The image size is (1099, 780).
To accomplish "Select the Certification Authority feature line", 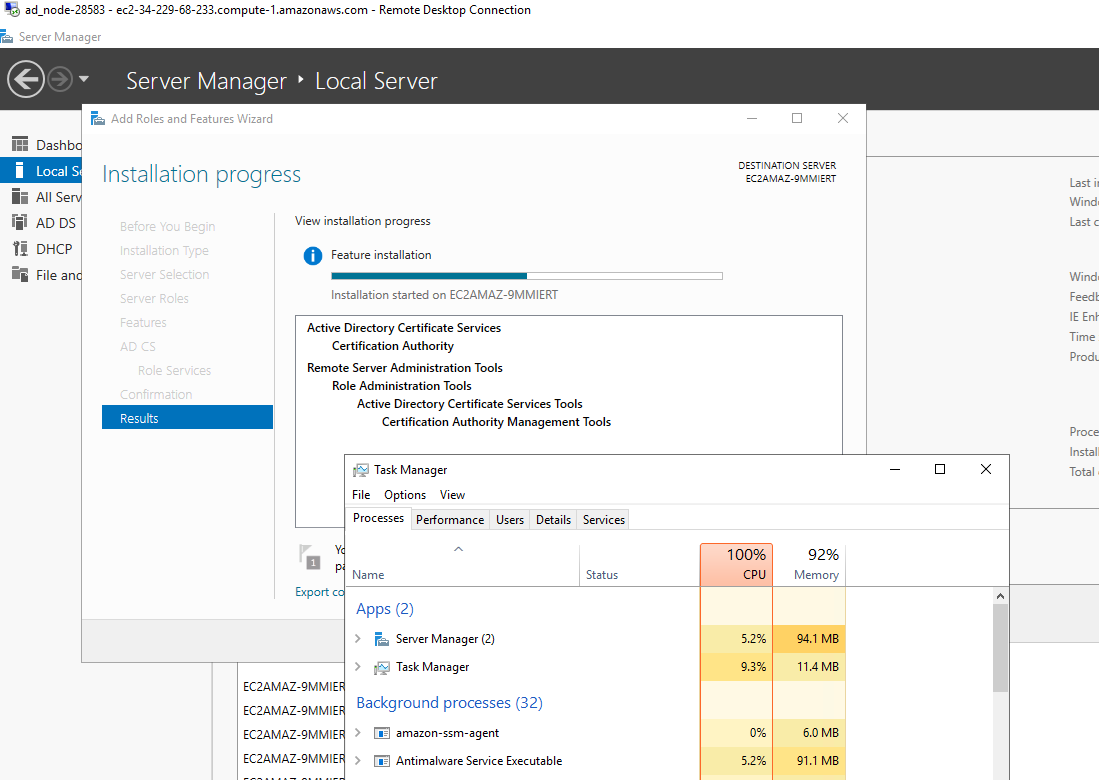I will 392,345.
